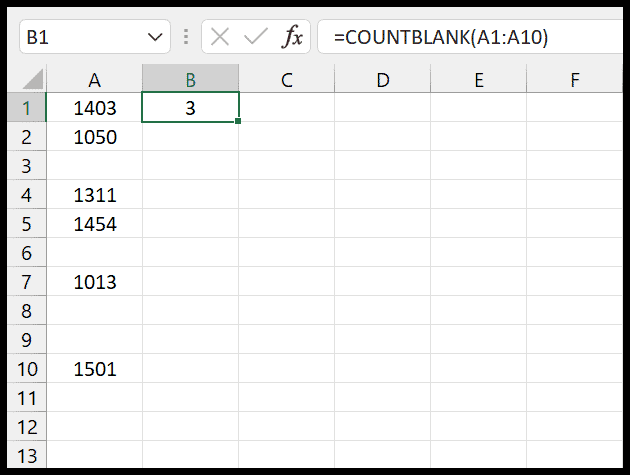Select column A header
The width and height of the screenshot is (630, 475).
[94, 80]
